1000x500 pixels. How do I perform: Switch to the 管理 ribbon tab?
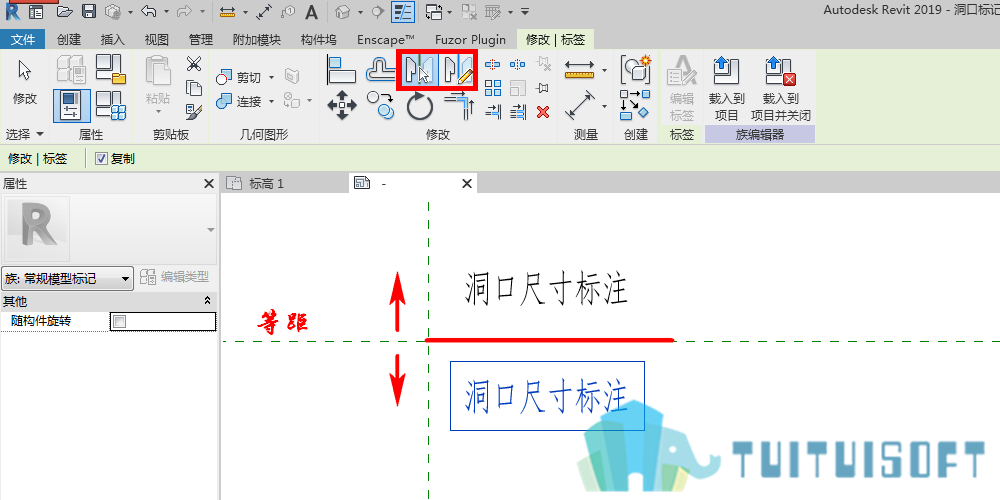click(x=201, y=40)
